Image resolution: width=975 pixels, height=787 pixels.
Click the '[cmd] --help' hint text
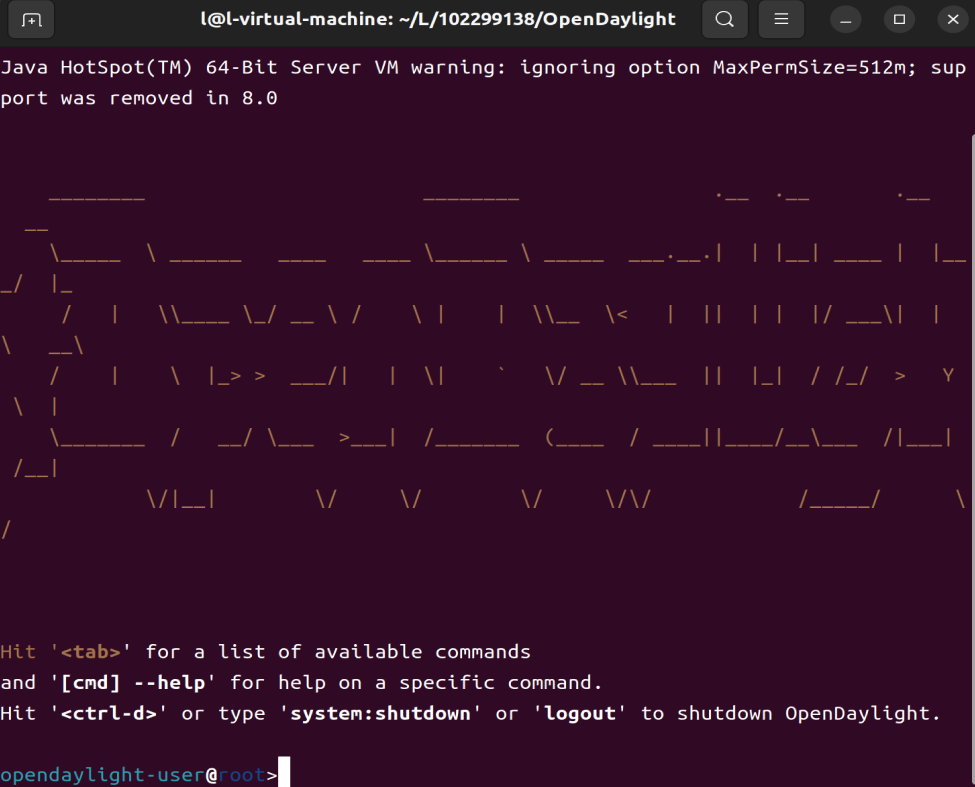(x=133, y=683)
